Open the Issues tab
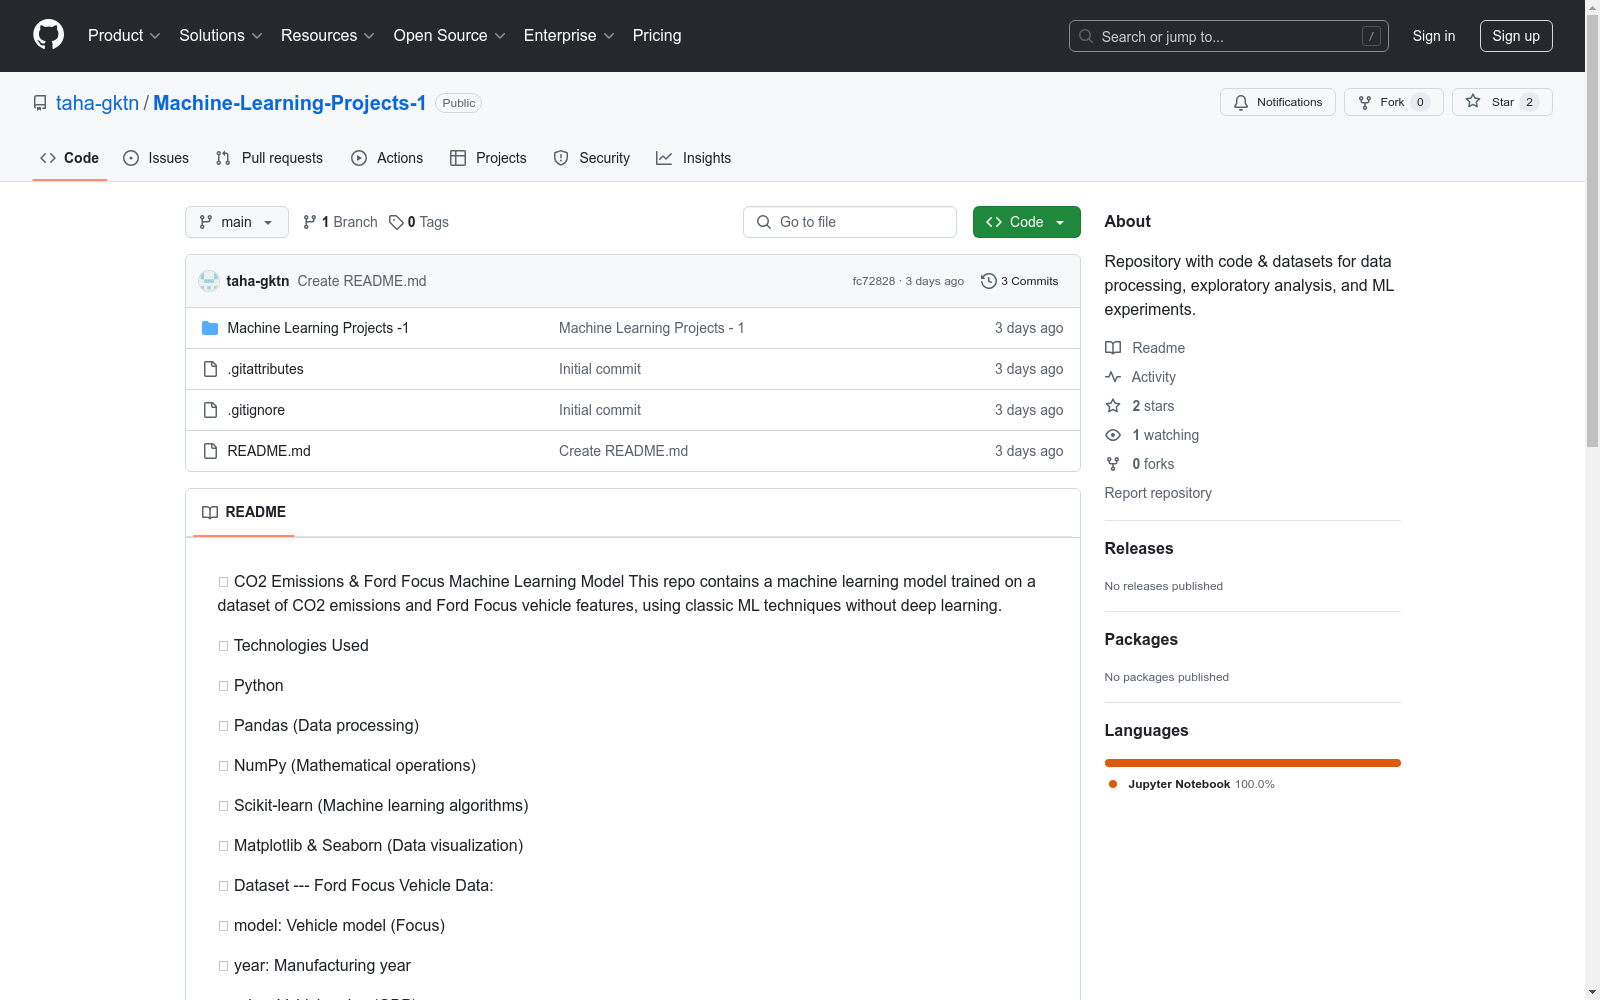Viewport: 1600px width, 1000px height. [x=156, y=158]
